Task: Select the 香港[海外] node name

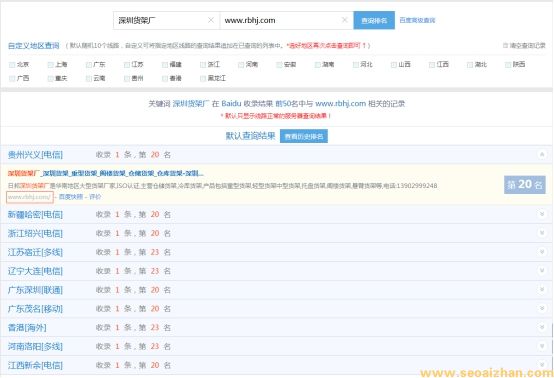Action: [x=27, y=327]
